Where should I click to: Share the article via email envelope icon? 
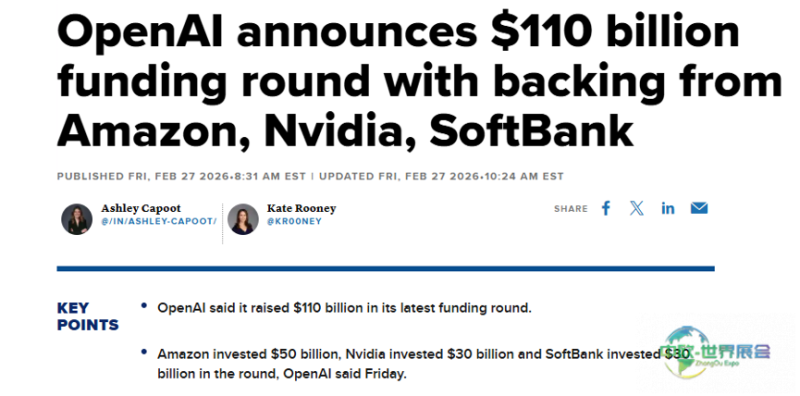point(699,208)
